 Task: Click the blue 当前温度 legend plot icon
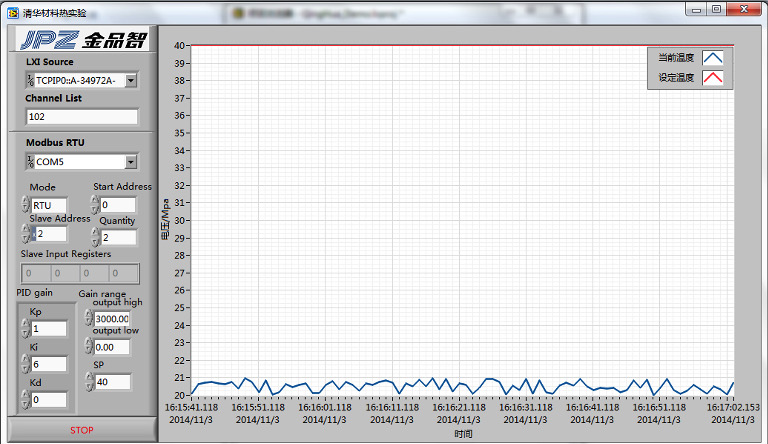pos(713,58)
